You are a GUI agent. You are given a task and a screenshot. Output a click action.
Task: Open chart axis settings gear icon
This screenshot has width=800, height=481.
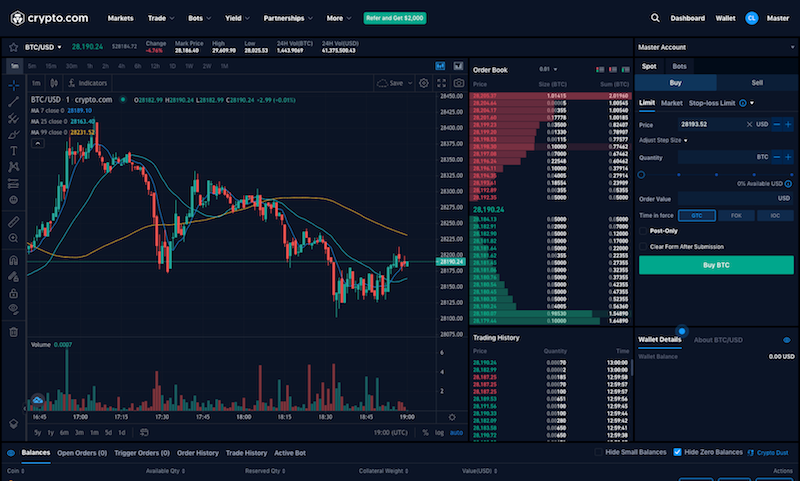point(452,417)
